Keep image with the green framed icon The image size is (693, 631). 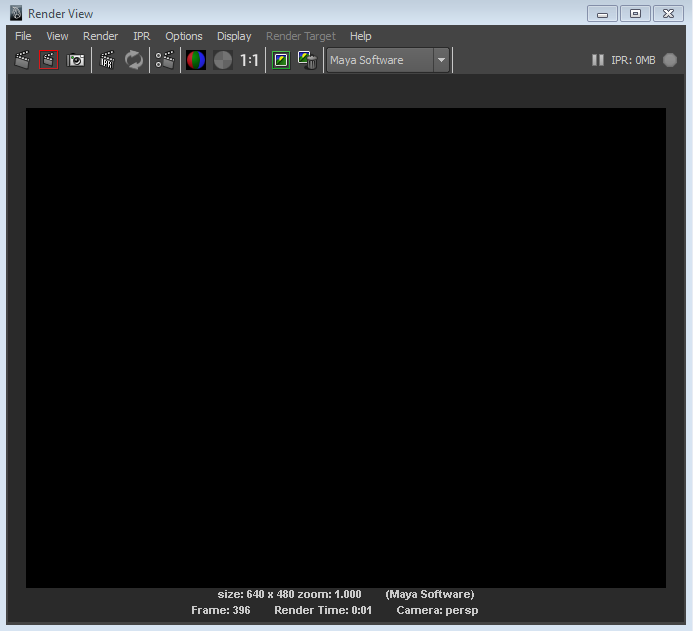(281, 60)
